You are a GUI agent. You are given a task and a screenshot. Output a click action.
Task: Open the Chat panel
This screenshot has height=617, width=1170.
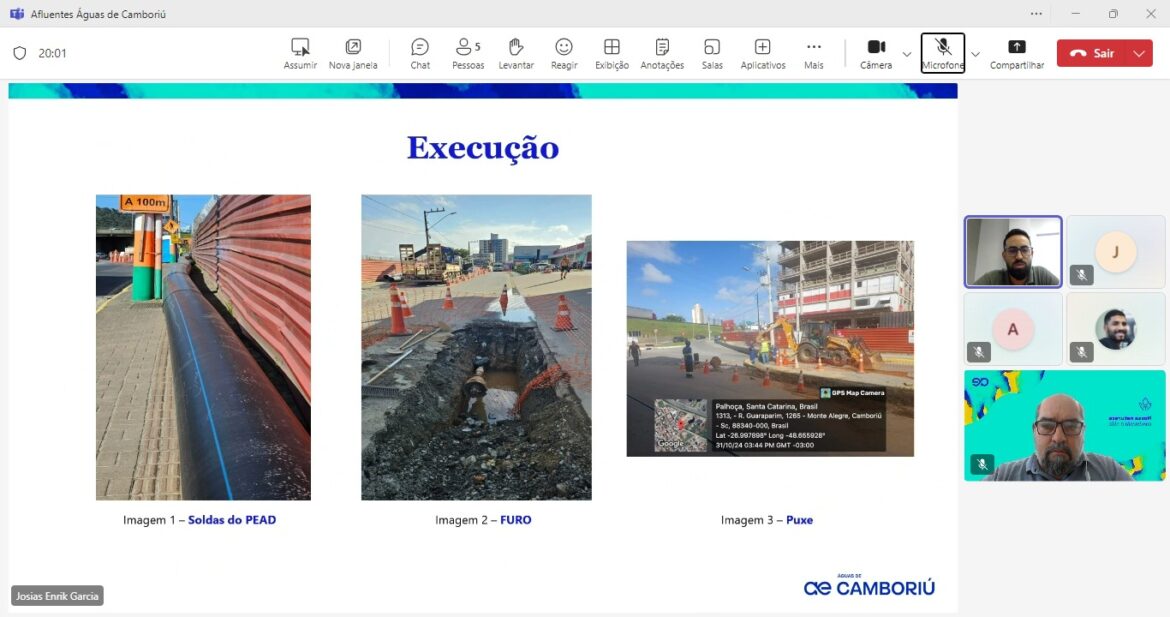[420, 53]
